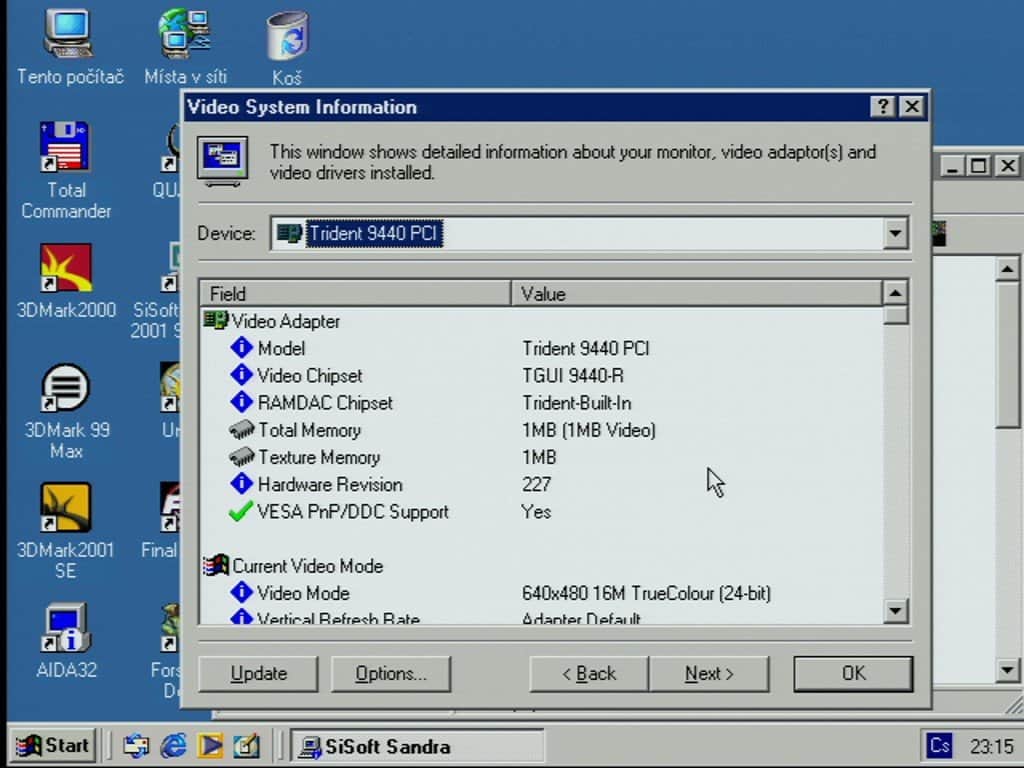Launch 3DMark2001 SE desktop shortcut
The width and height of the screenshot is (1024, 768).
[x=65, y=530]
